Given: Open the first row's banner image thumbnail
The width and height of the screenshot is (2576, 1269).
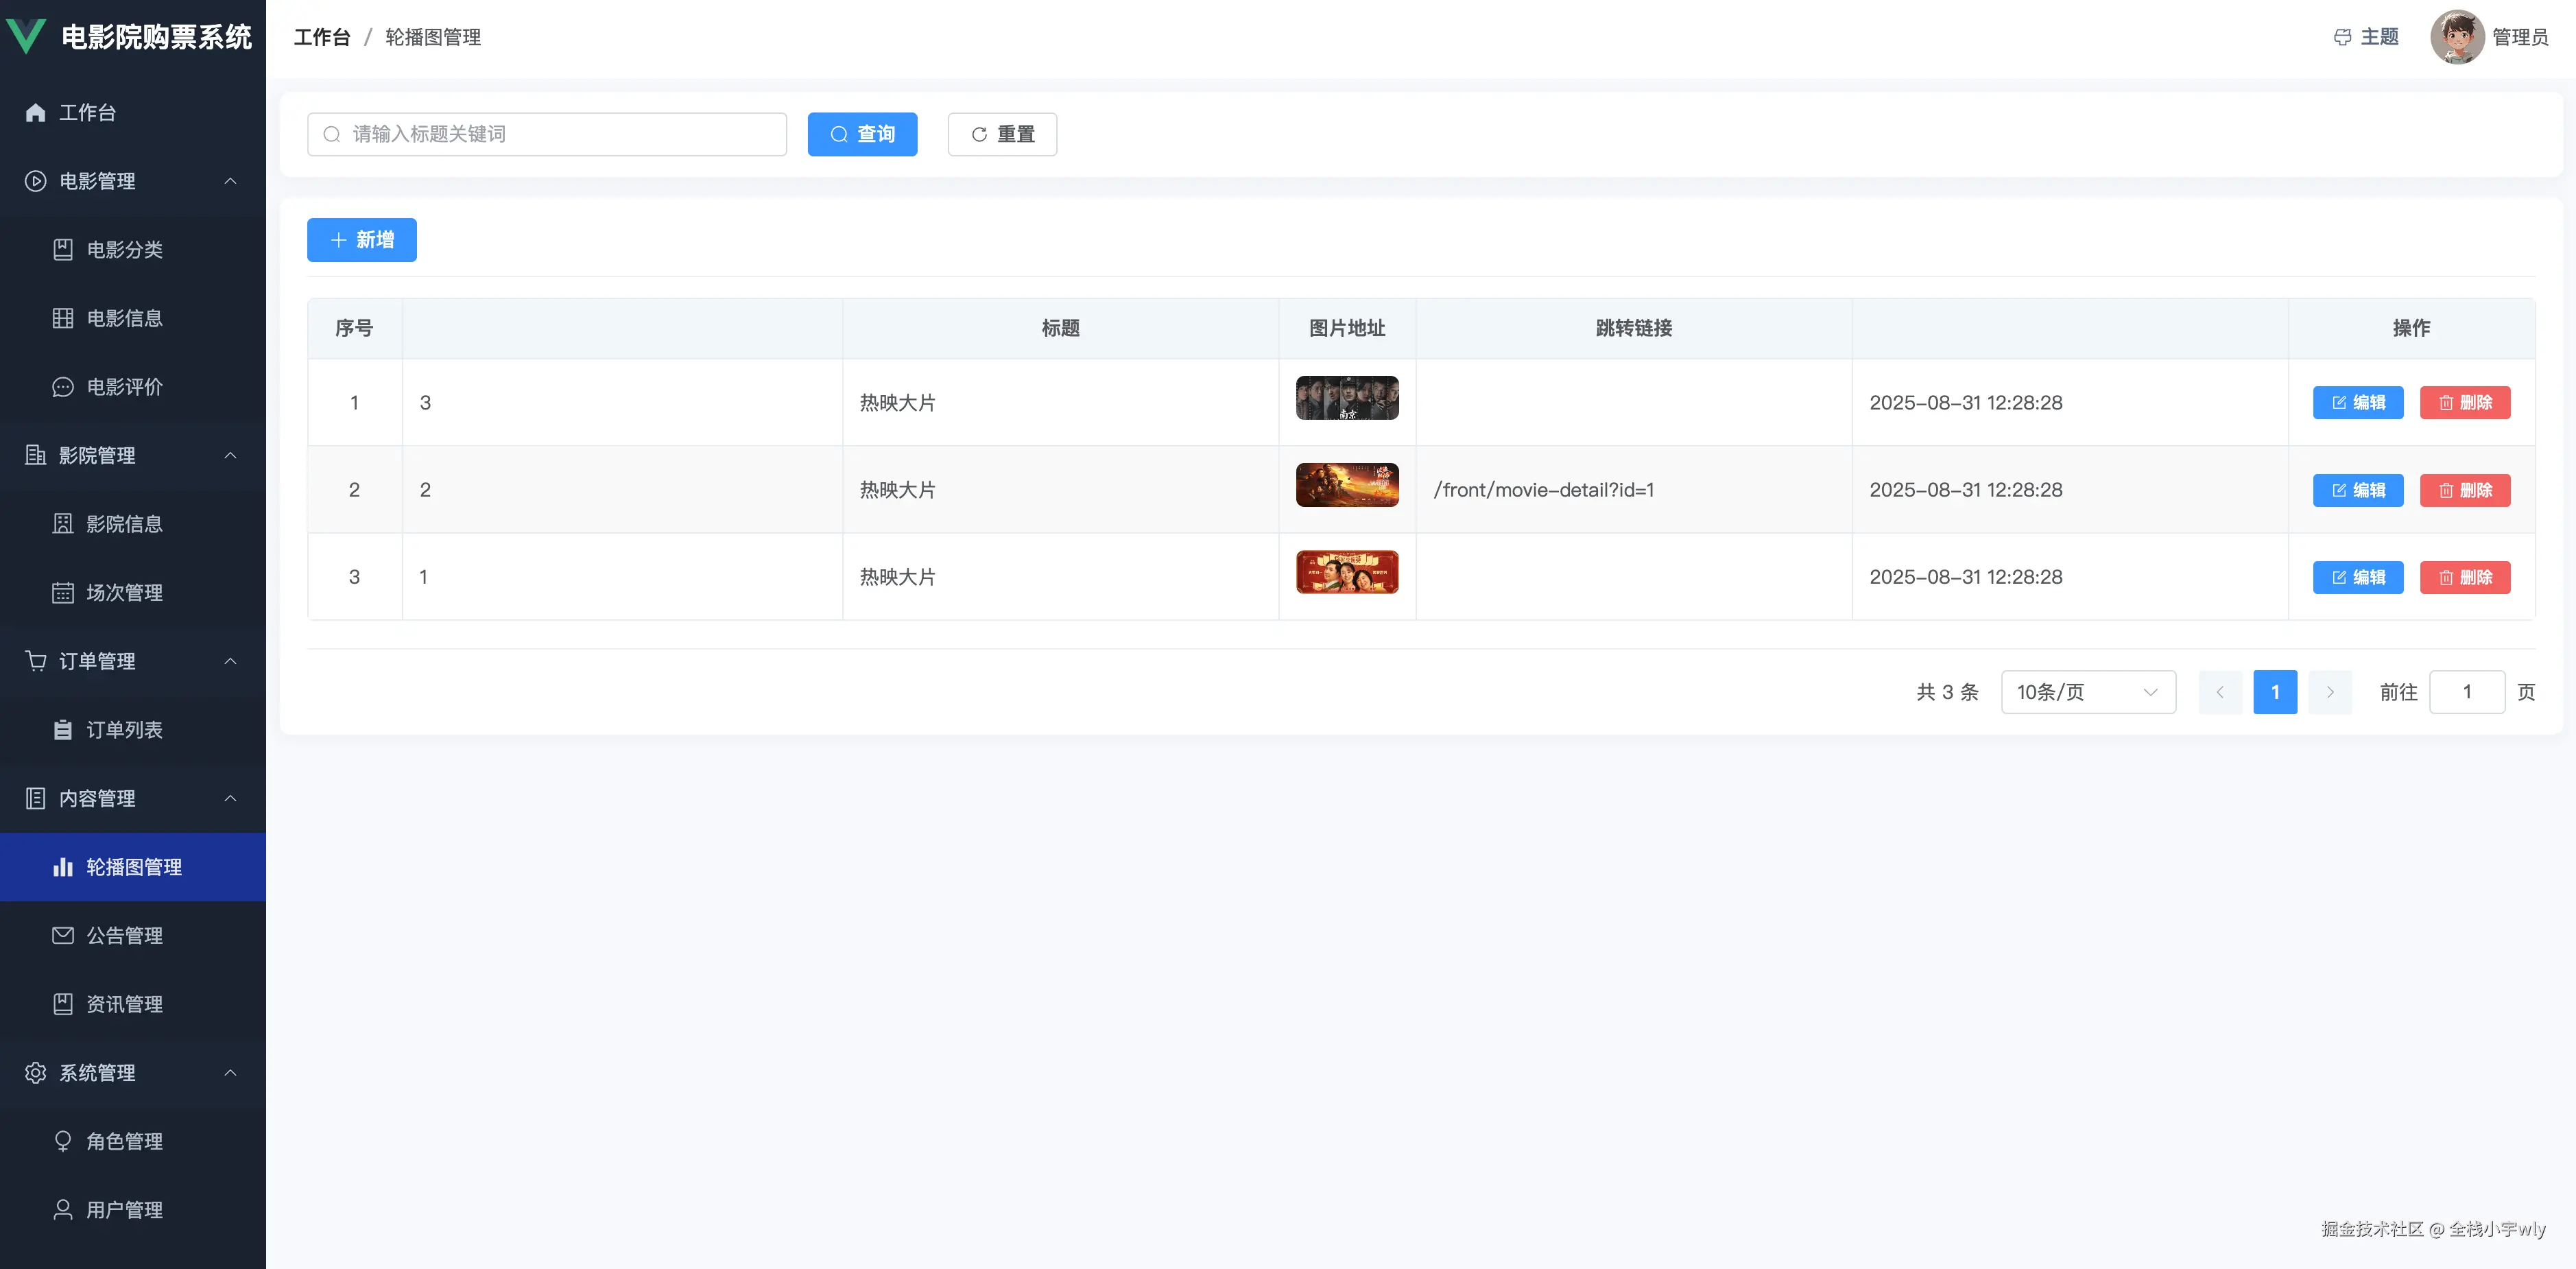Looking at the screenshot, I should pyautogui.click(x=1347, y=398).
